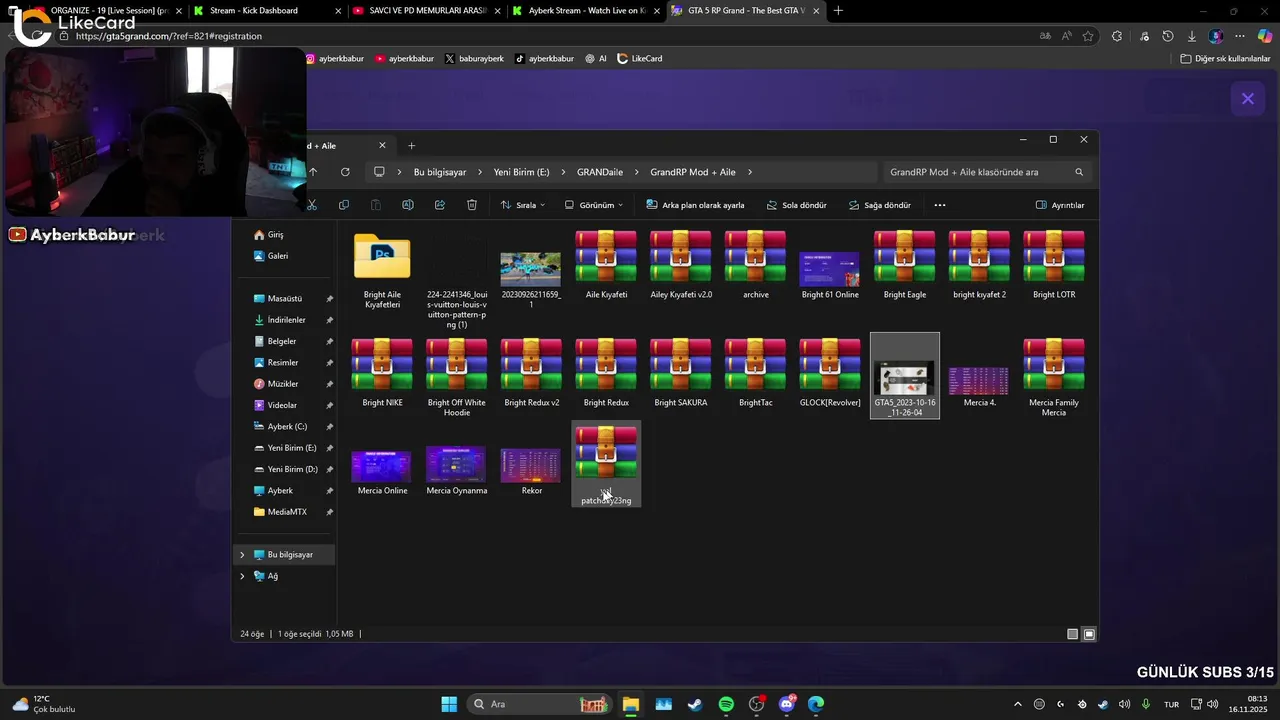This screenshot has width=1280, height=720.
Task: Click Sola döndür rotate left button
Action: click(x=796, y=205)
